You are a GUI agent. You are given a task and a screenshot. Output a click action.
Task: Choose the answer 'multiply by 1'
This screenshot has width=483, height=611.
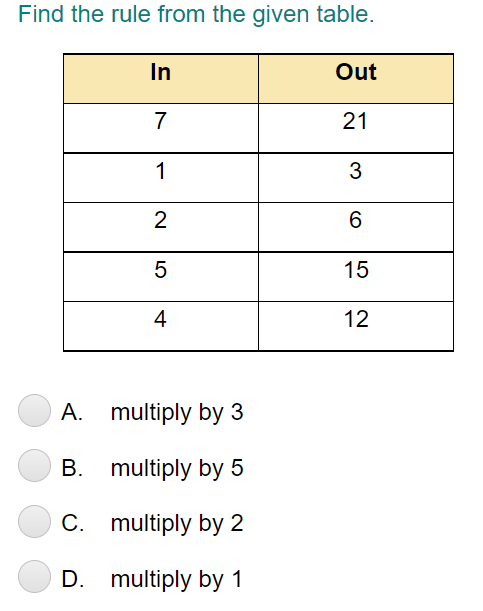click(176, 579)
